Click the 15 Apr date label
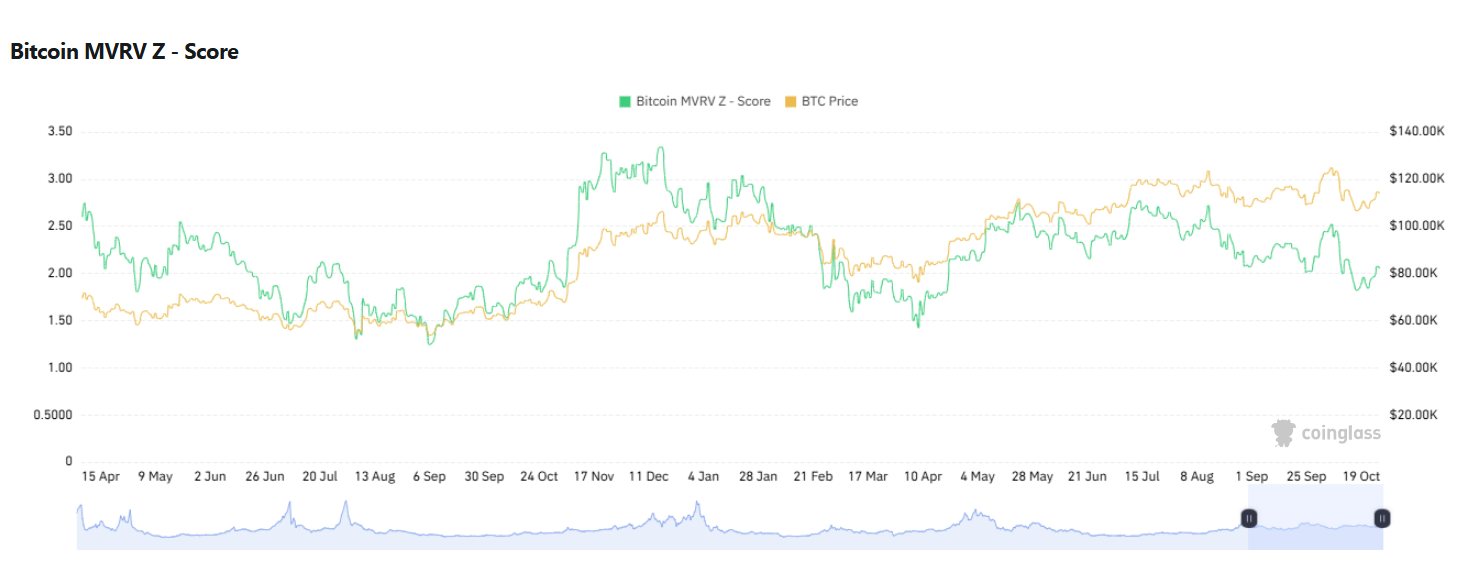The height and width of the screenshot is (573, 1482). point(100,477)
